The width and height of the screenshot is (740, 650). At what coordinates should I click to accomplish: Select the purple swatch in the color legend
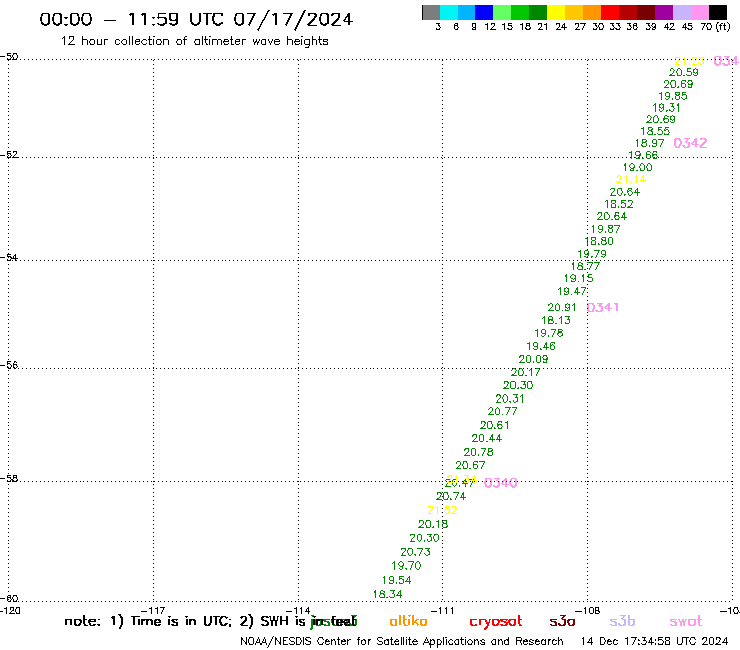[x=664, y=12]
